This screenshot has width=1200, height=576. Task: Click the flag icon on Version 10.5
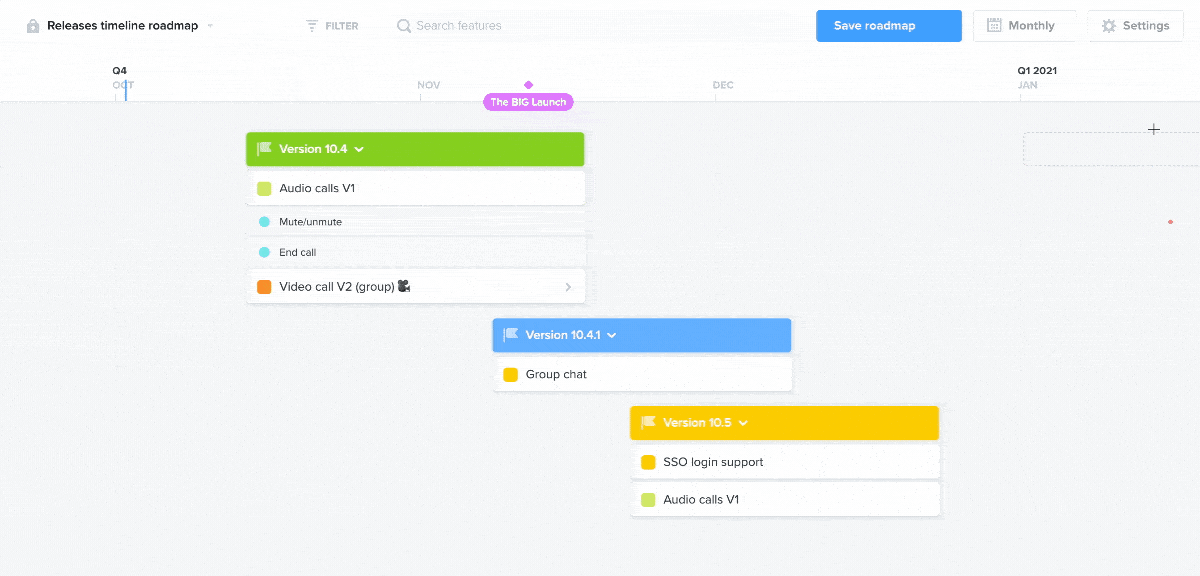coord(648,423)
